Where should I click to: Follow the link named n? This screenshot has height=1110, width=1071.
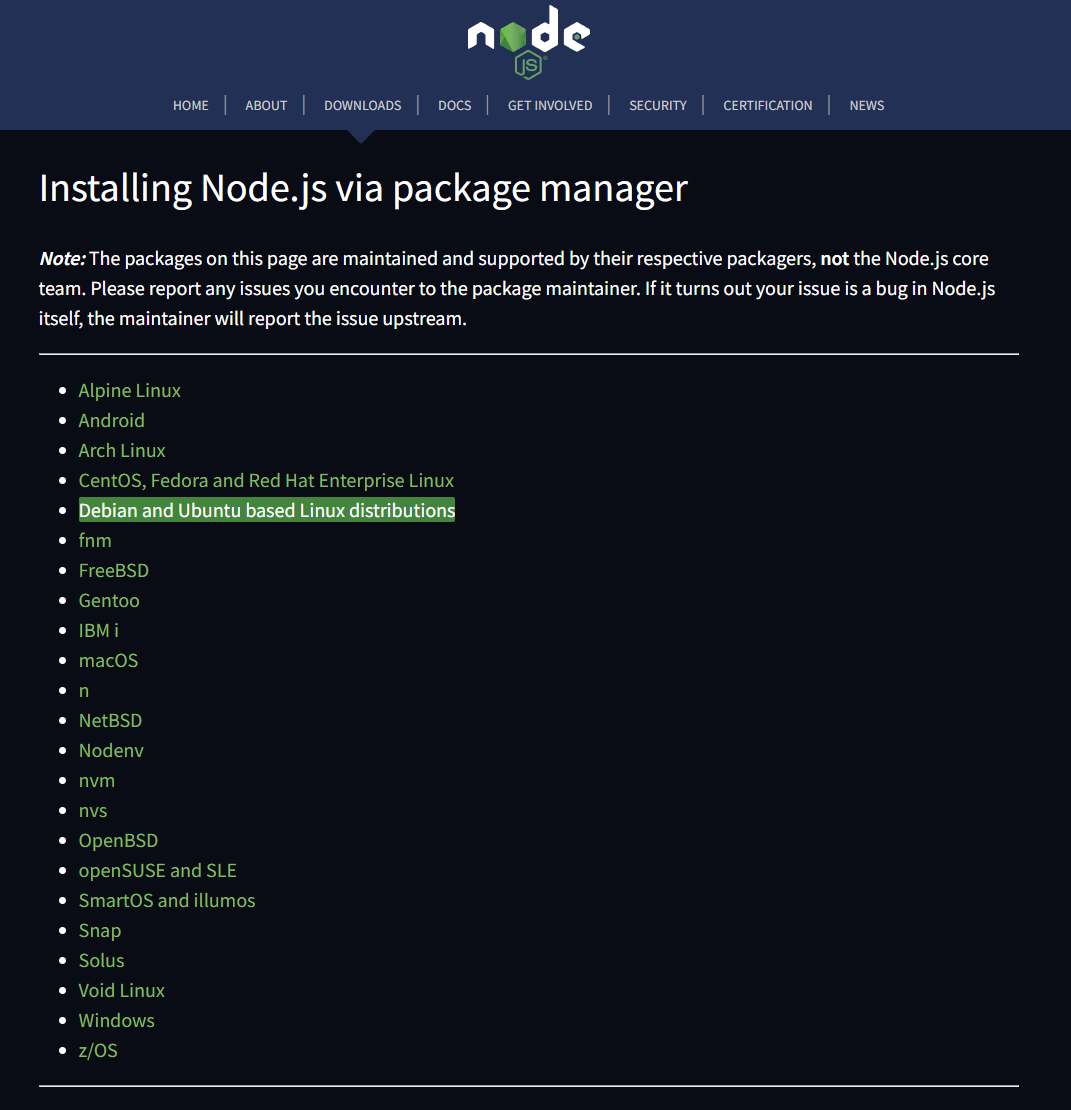tap(84, 690)
